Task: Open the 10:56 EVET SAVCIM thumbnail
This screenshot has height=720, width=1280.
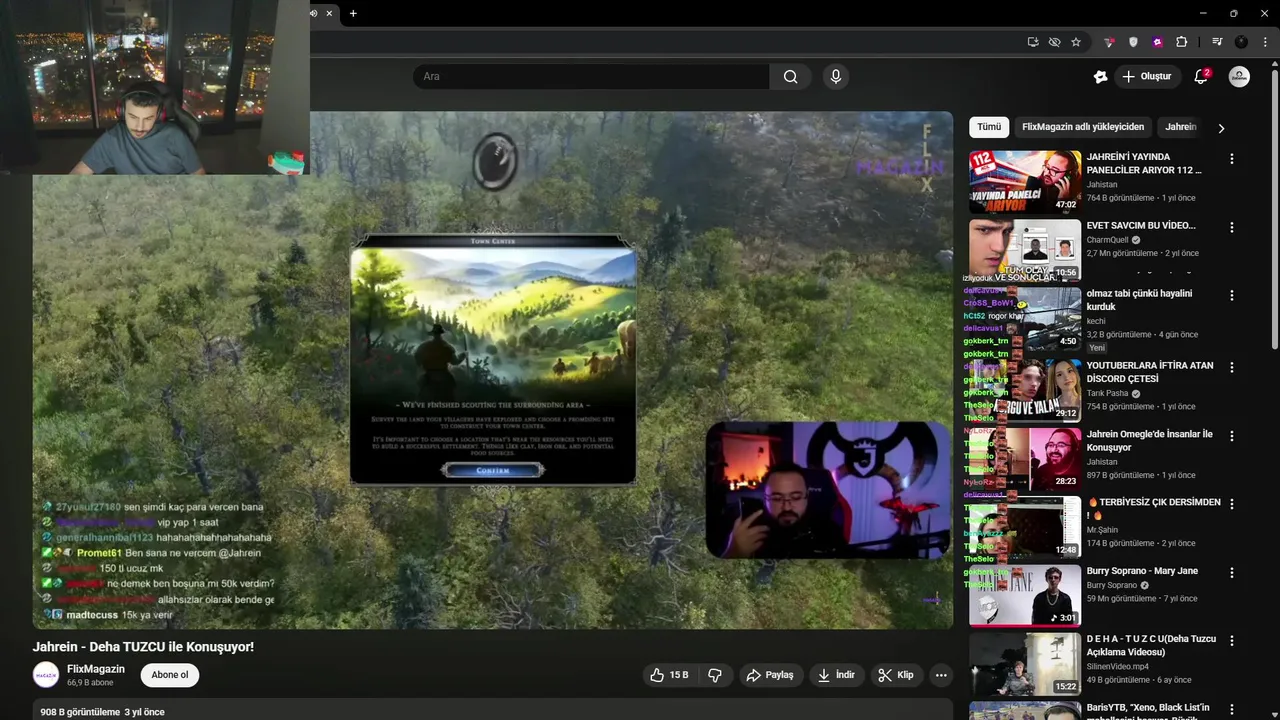Action: [1025, 250]
